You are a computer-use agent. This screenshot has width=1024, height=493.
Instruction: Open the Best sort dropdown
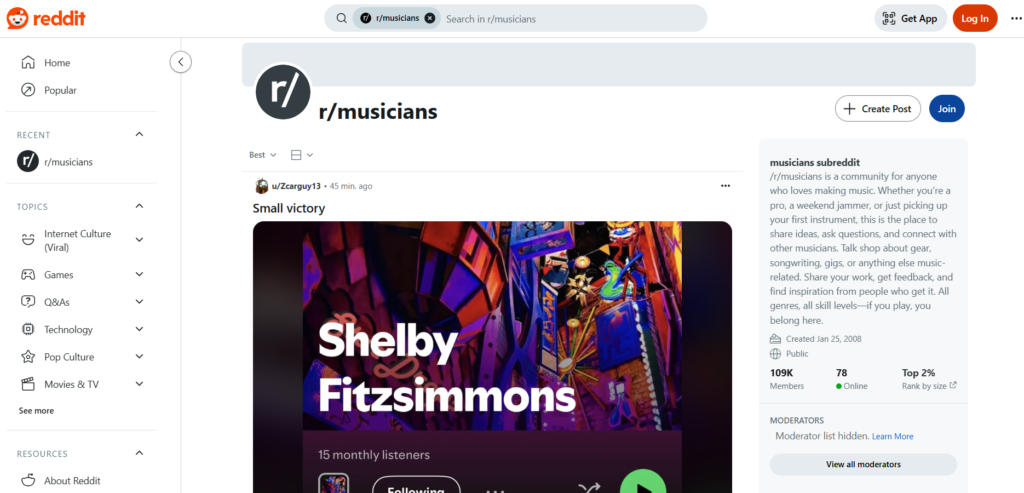pyautogui.click(x=263, y=155)
